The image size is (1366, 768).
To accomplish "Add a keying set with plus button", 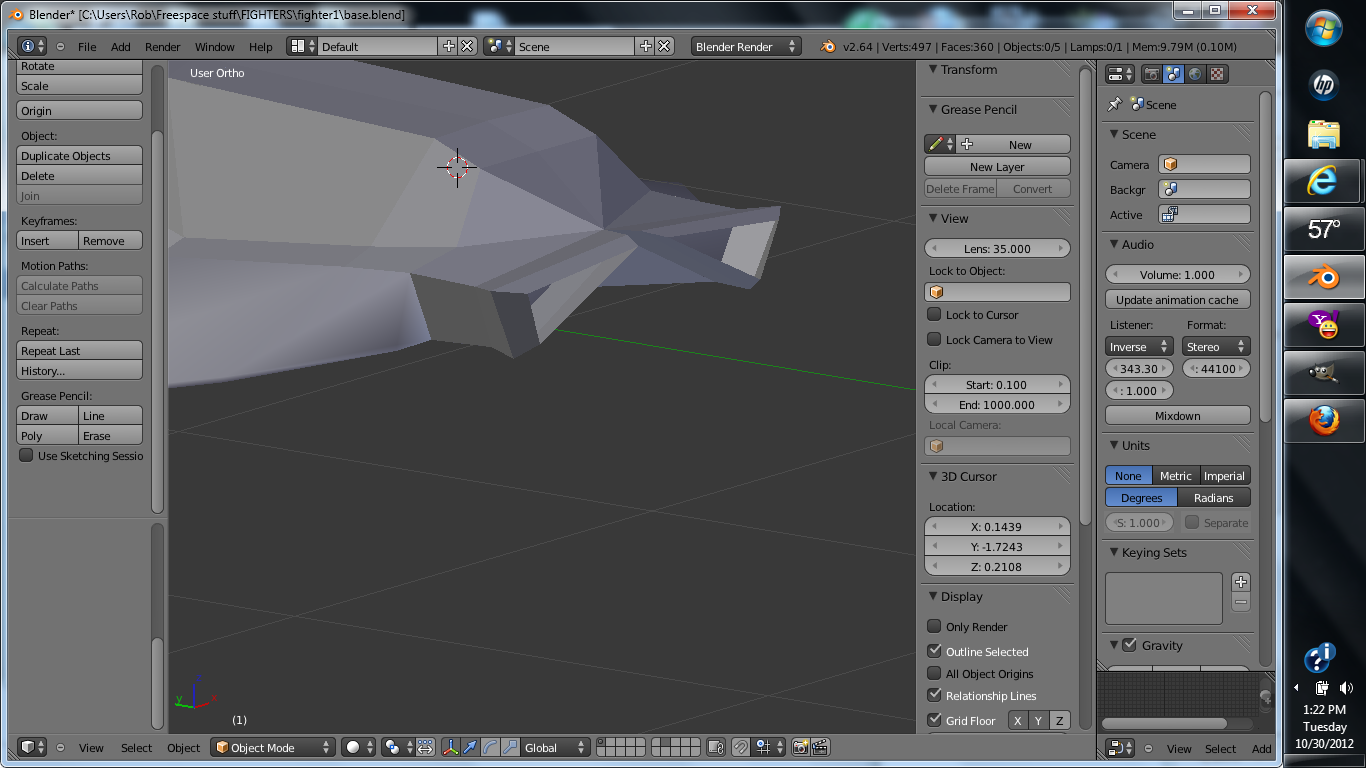I will (1241, 582).
